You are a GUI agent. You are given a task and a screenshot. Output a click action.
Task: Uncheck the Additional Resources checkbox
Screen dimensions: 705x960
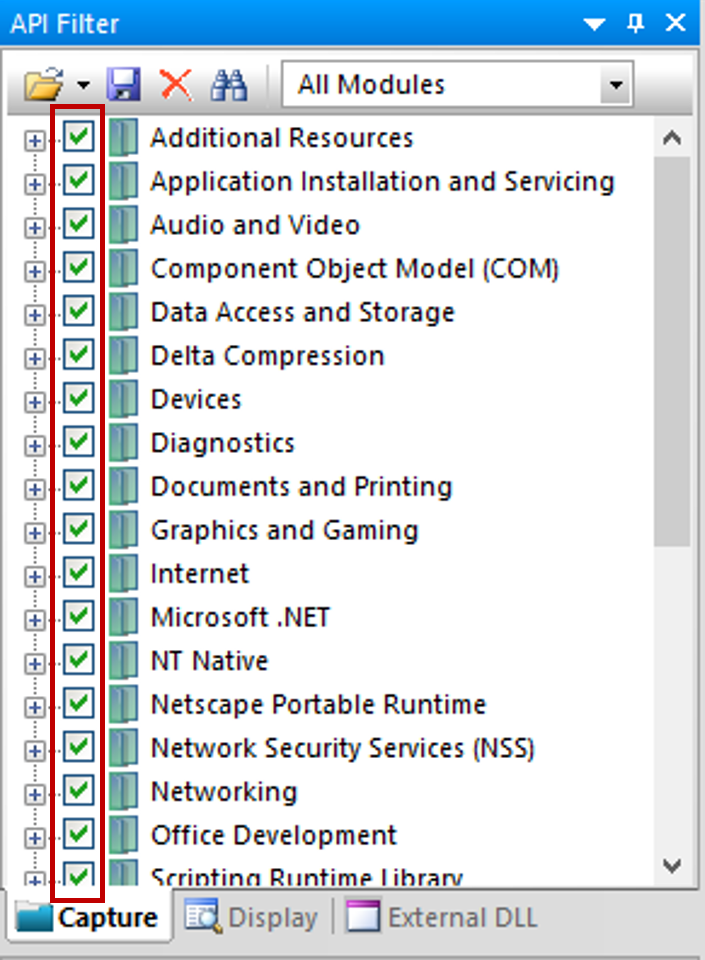tap(79, 138)
